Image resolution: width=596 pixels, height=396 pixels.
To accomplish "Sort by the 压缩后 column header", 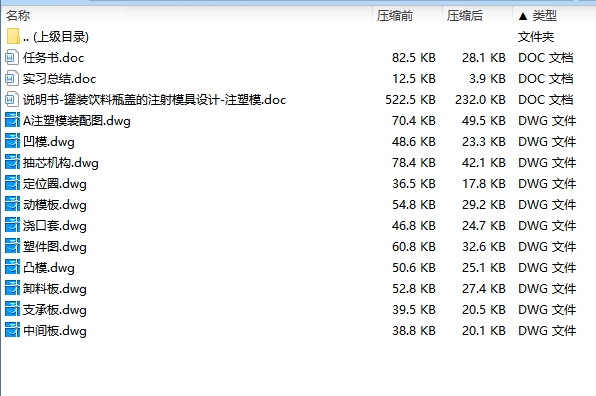I will coord(464,16).
